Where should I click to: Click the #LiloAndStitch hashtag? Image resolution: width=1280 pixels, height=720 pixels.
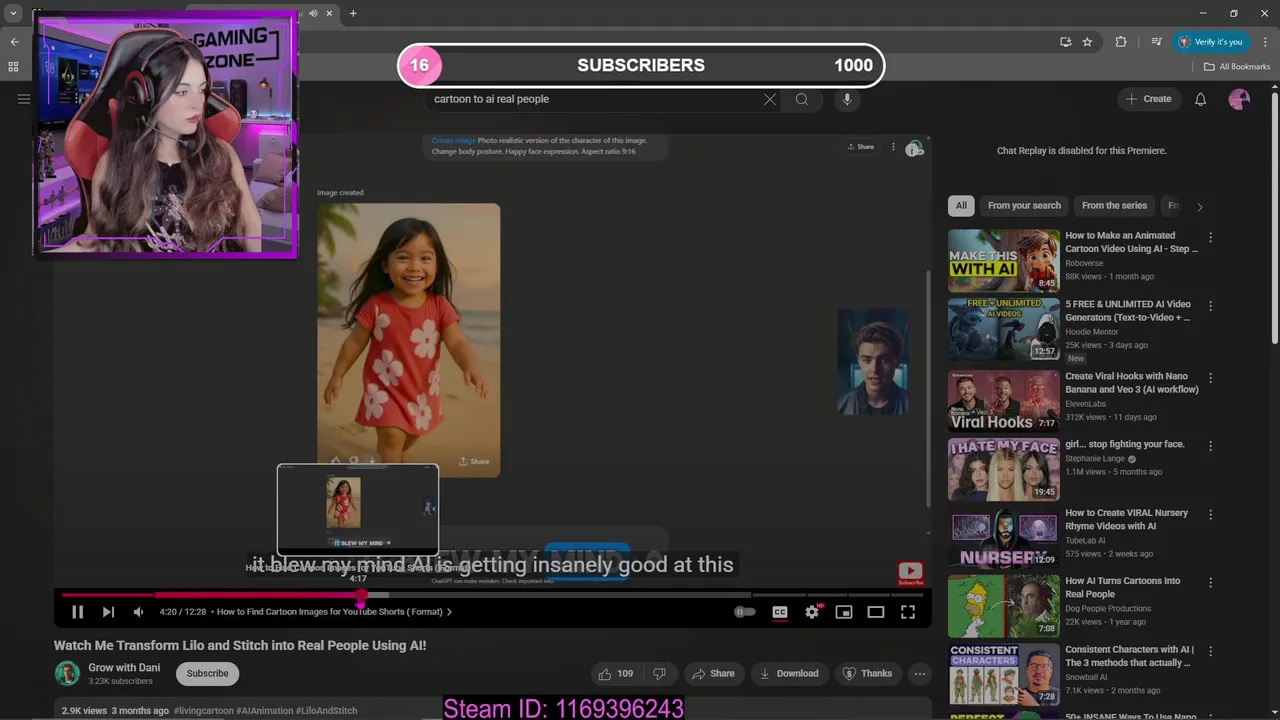point(326,711)
